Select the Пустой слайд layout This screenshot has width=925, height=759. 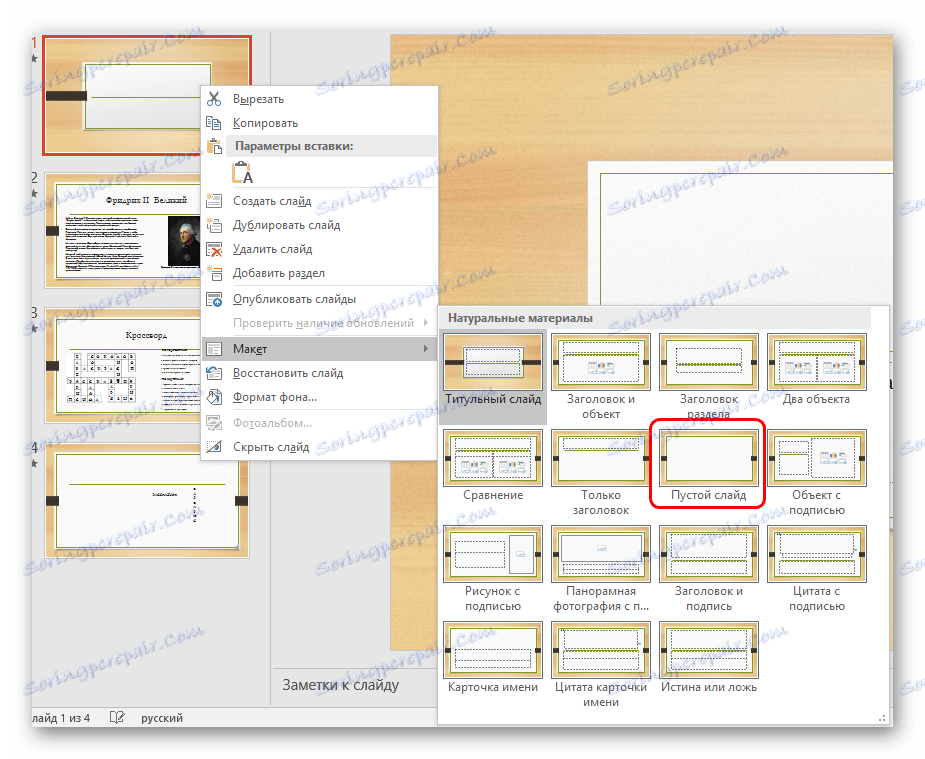point(709,467)
